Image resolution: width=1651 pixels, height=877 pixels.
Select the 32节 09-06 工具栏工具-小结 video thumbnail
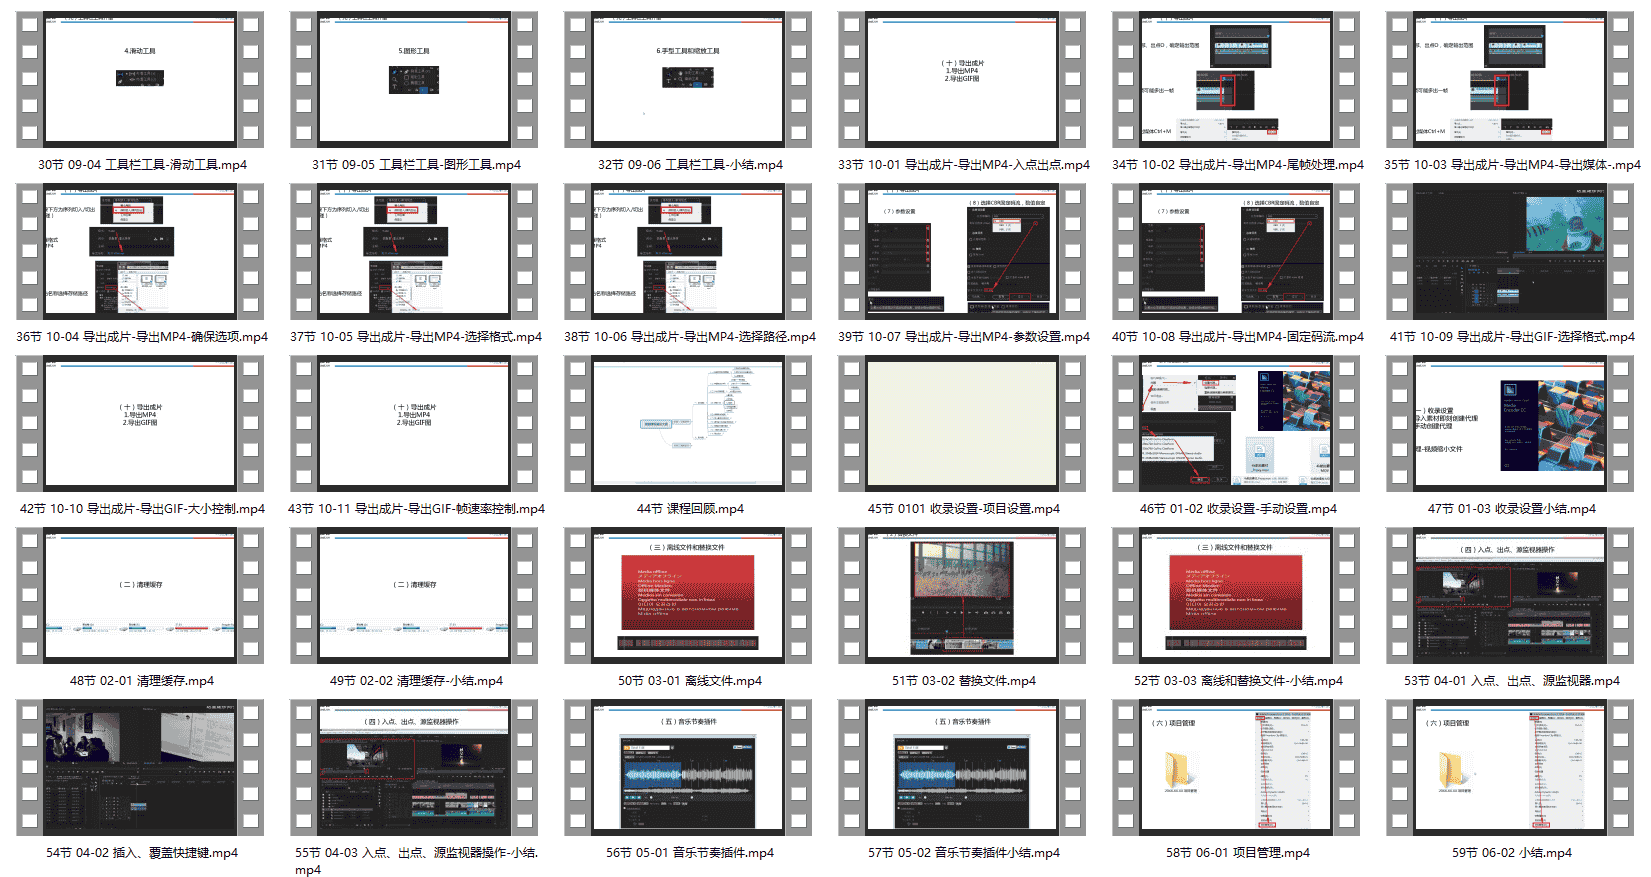688,80
